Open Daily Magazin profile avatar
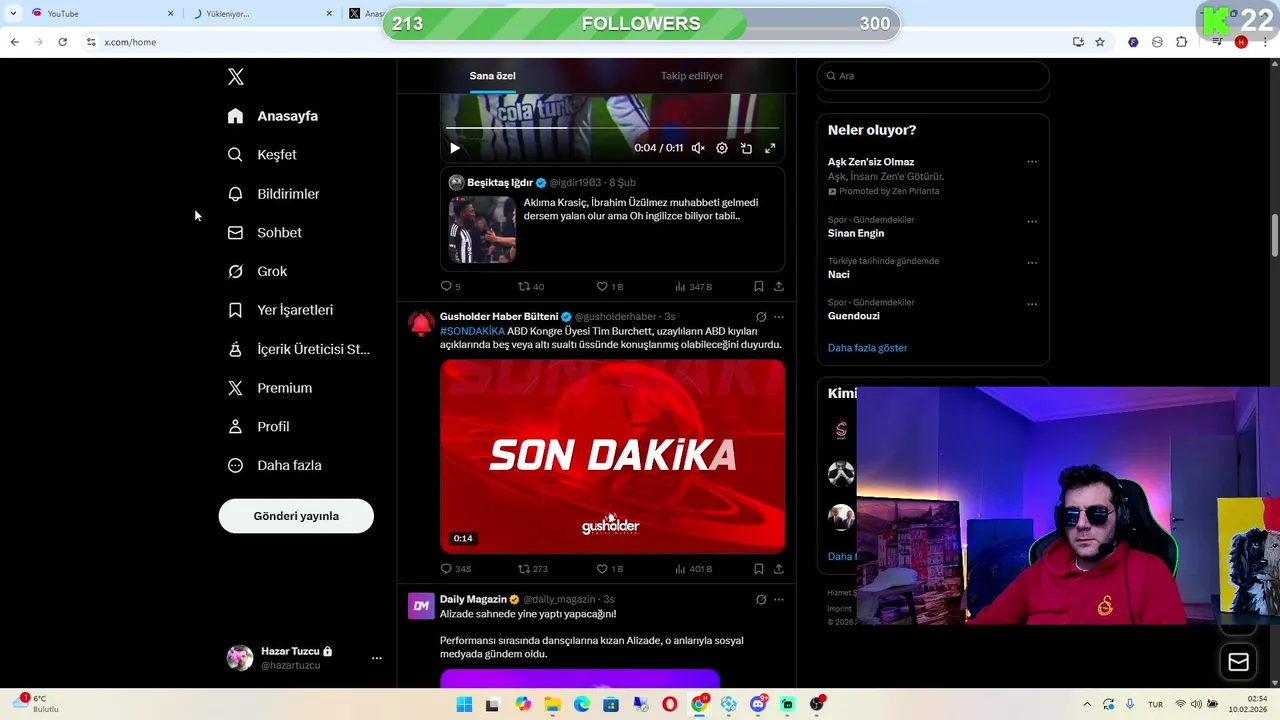The height and width of the screenshot is (720, 1280). (421, 606)
